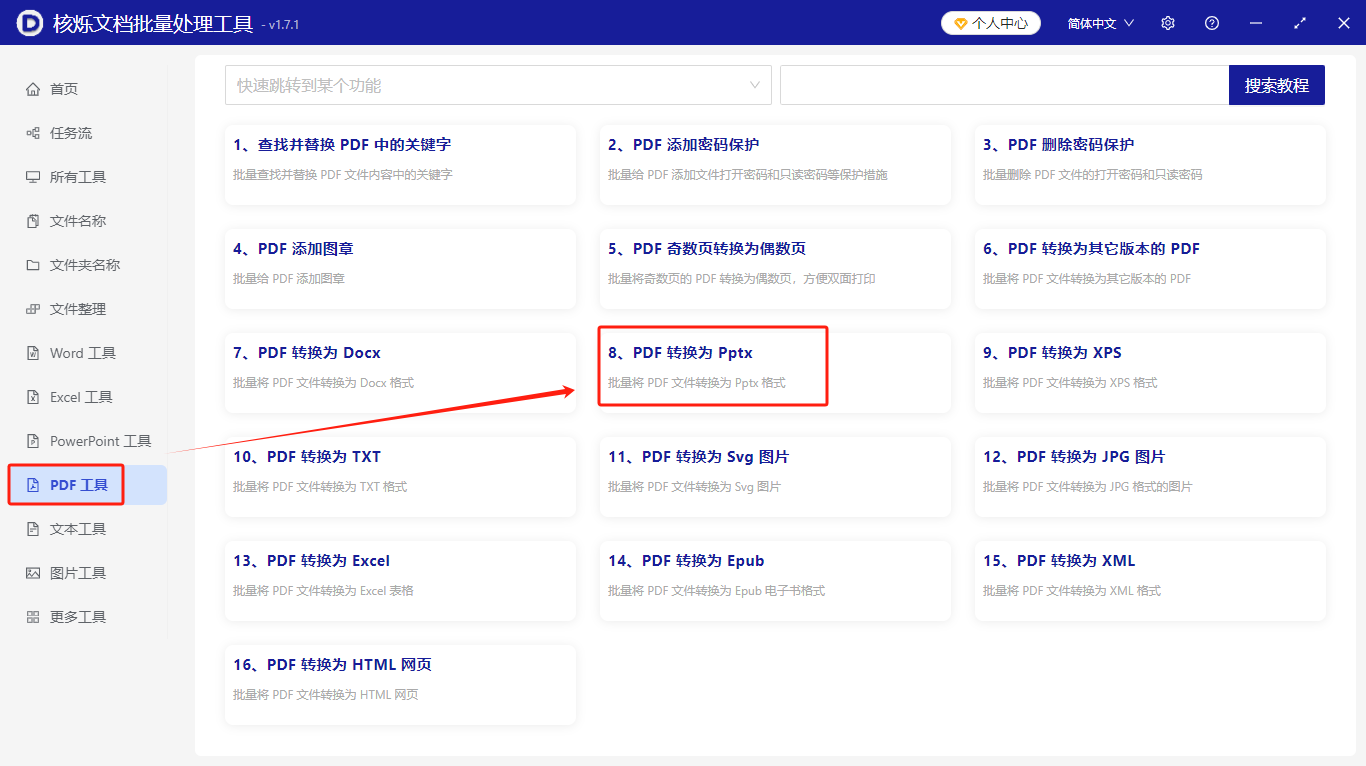The width and height of the screenshot is (1366, 766).
Task: Expand the 快速跳转到某个功能 combo box
Action: click(x=498, y=85)
